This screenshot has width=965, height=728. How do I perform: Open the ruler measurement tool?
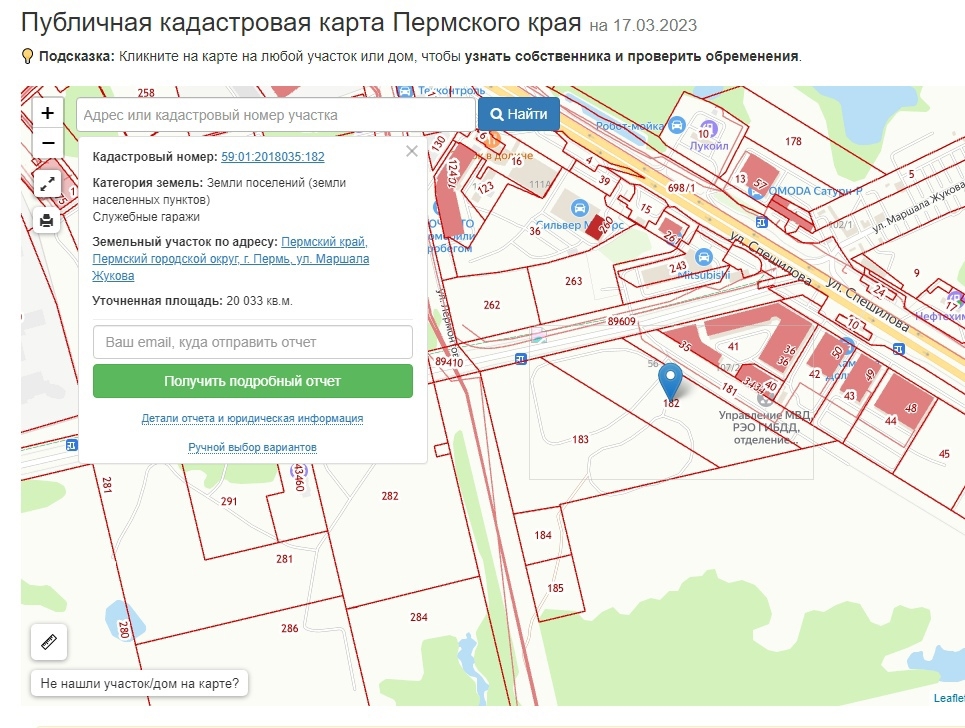[x=49, y=642]
